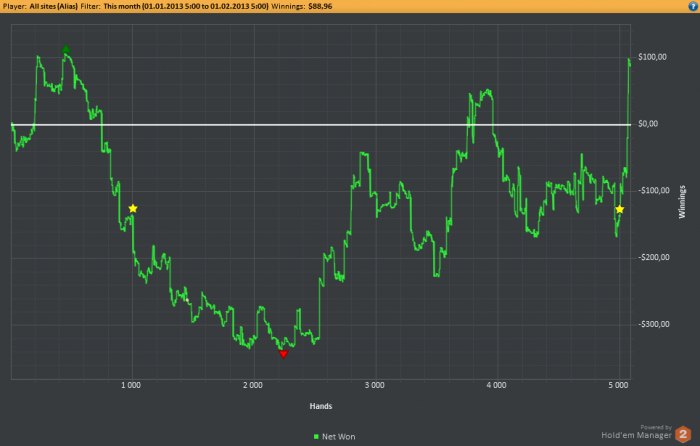Click the 3 000 hands tick label

click(374, 385)
